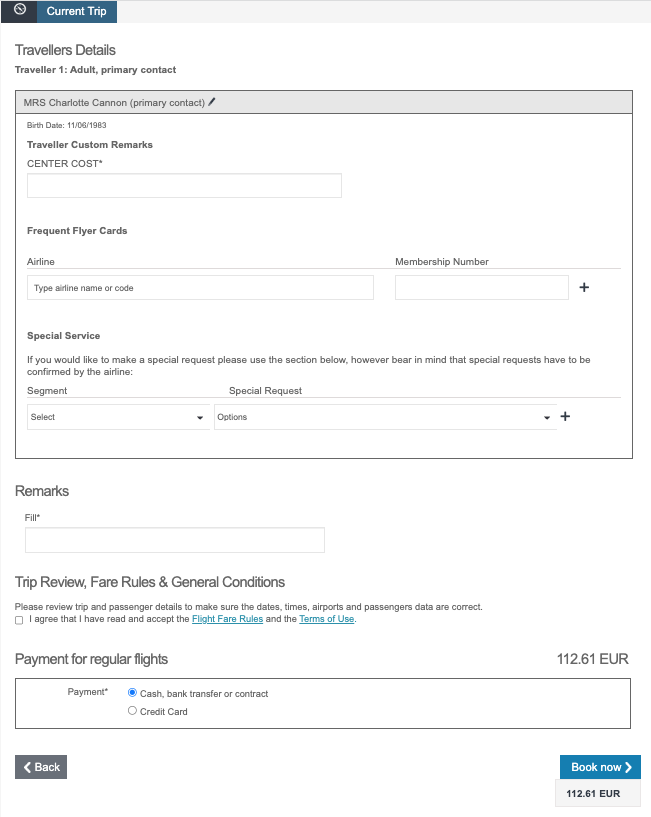Image resolution: width=651 pixels, height=817 pixels.
Task: Click into the Remarks Fill field
Action: 175,541
